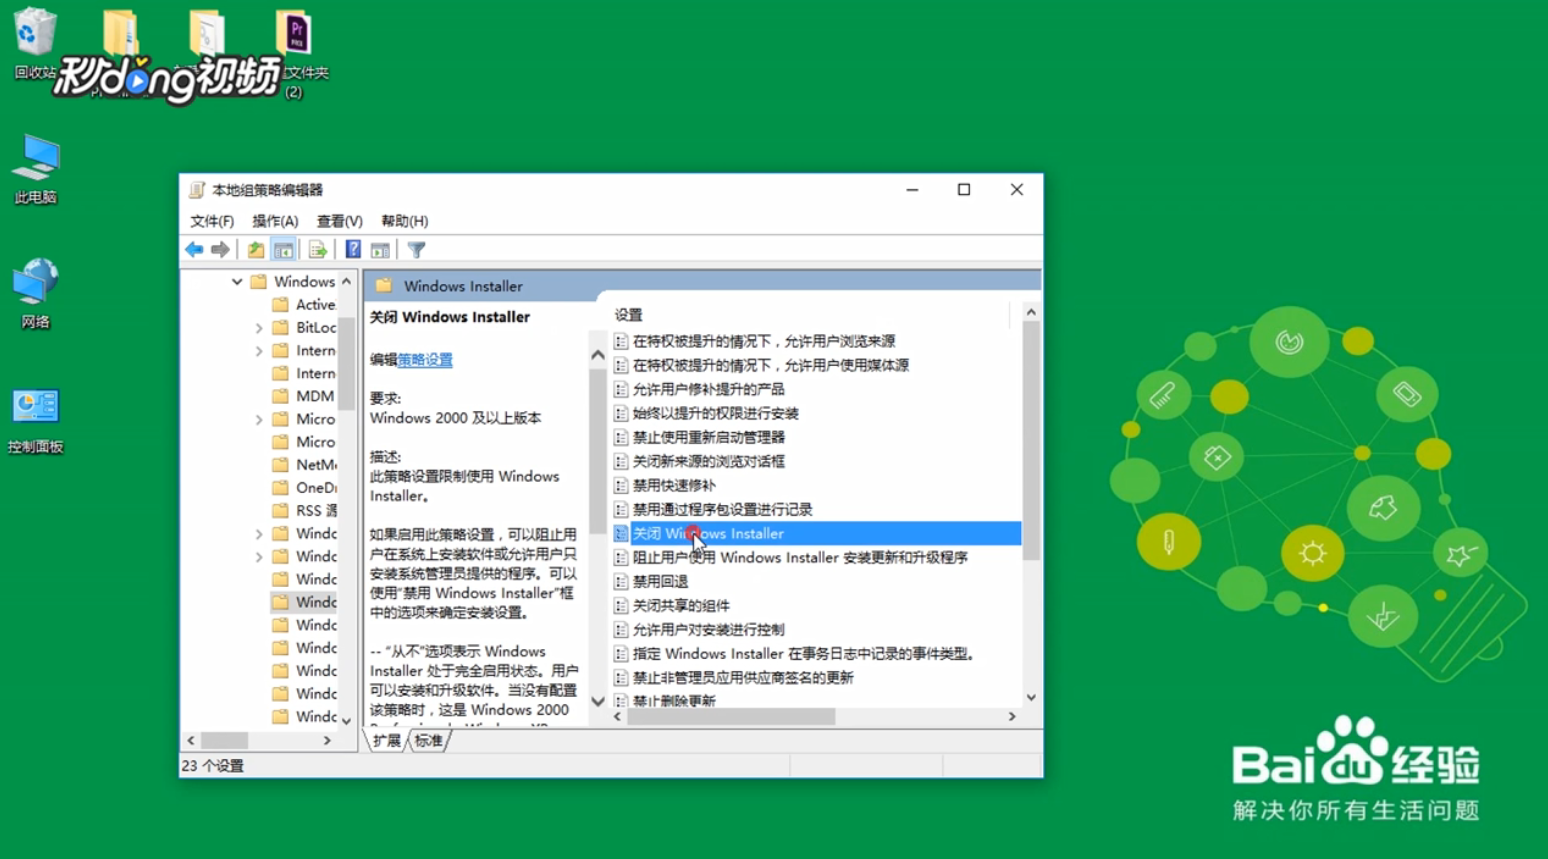This screenshot has width=1548, height=859.
Task: Click the Forward arrow in the toolbar
Action: 220,250
